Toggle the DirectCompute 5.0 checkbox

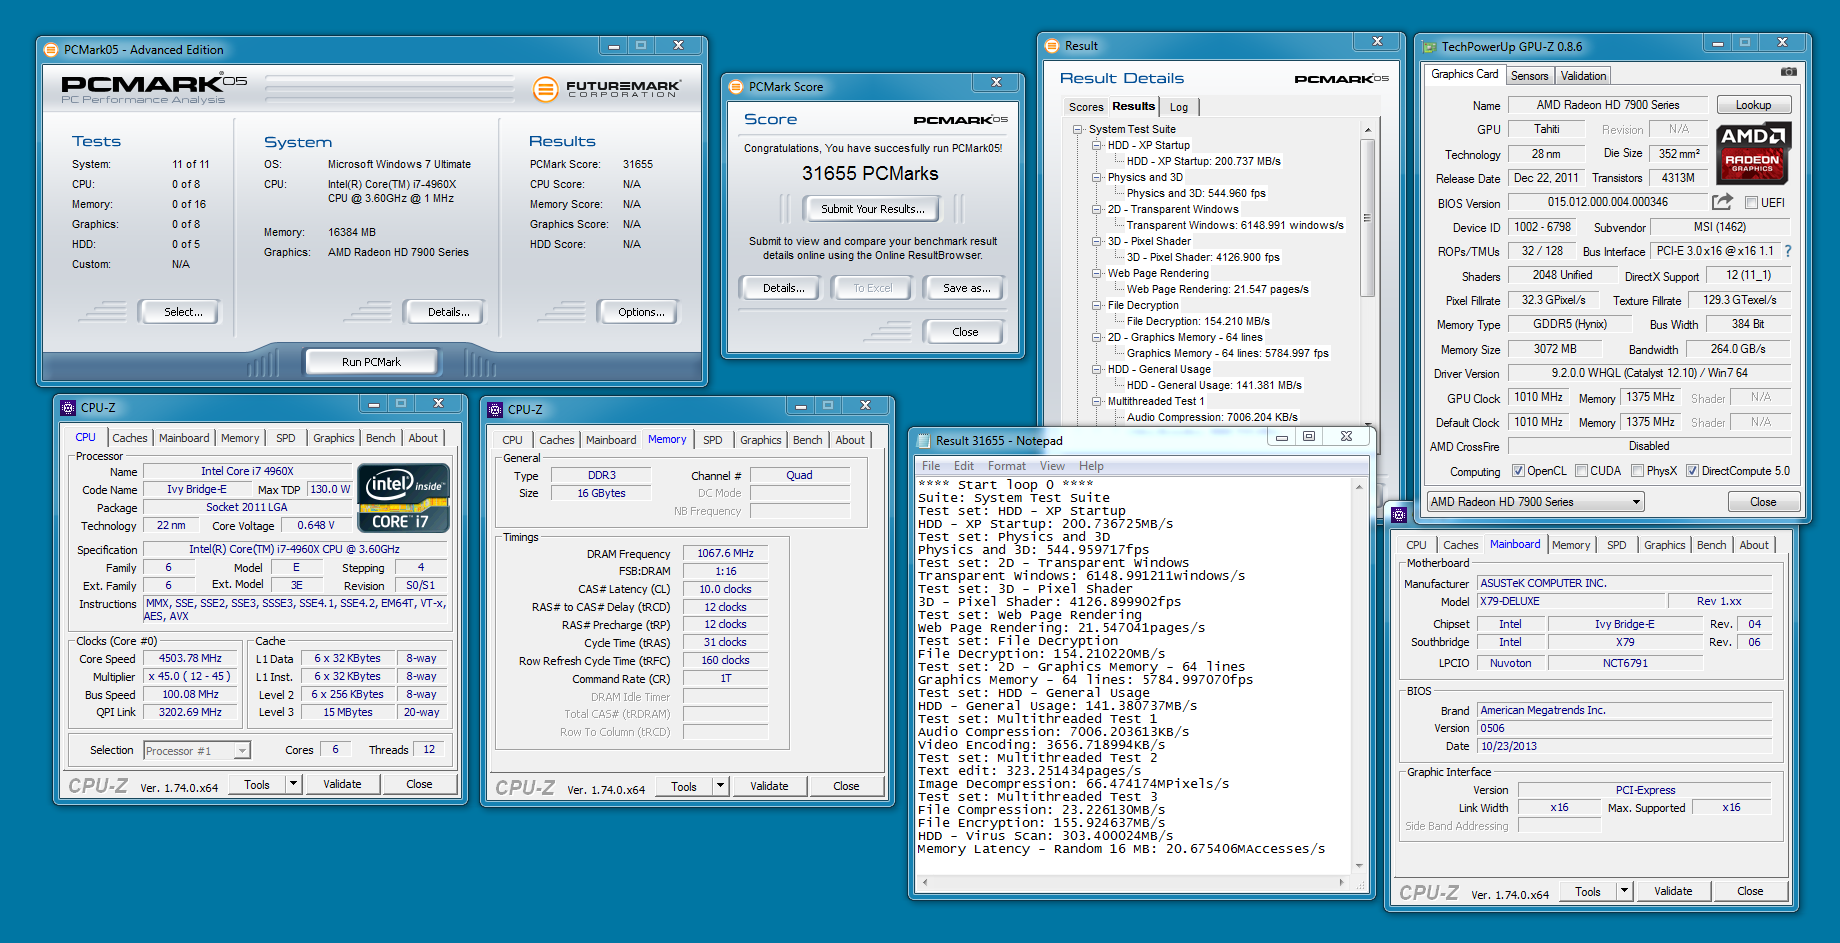(1692, 471)
